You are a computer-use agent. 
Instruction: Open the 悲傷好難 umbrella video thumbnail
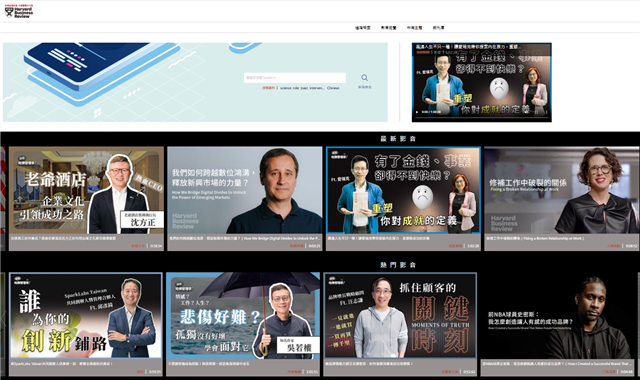point(243,316)
